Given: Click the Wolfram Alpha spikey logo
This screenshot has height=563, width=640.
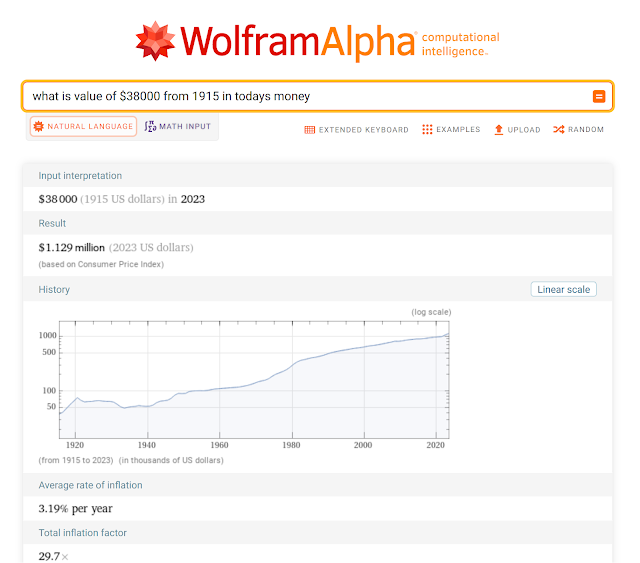Looking at the screenshot, I should coord(155,41).
